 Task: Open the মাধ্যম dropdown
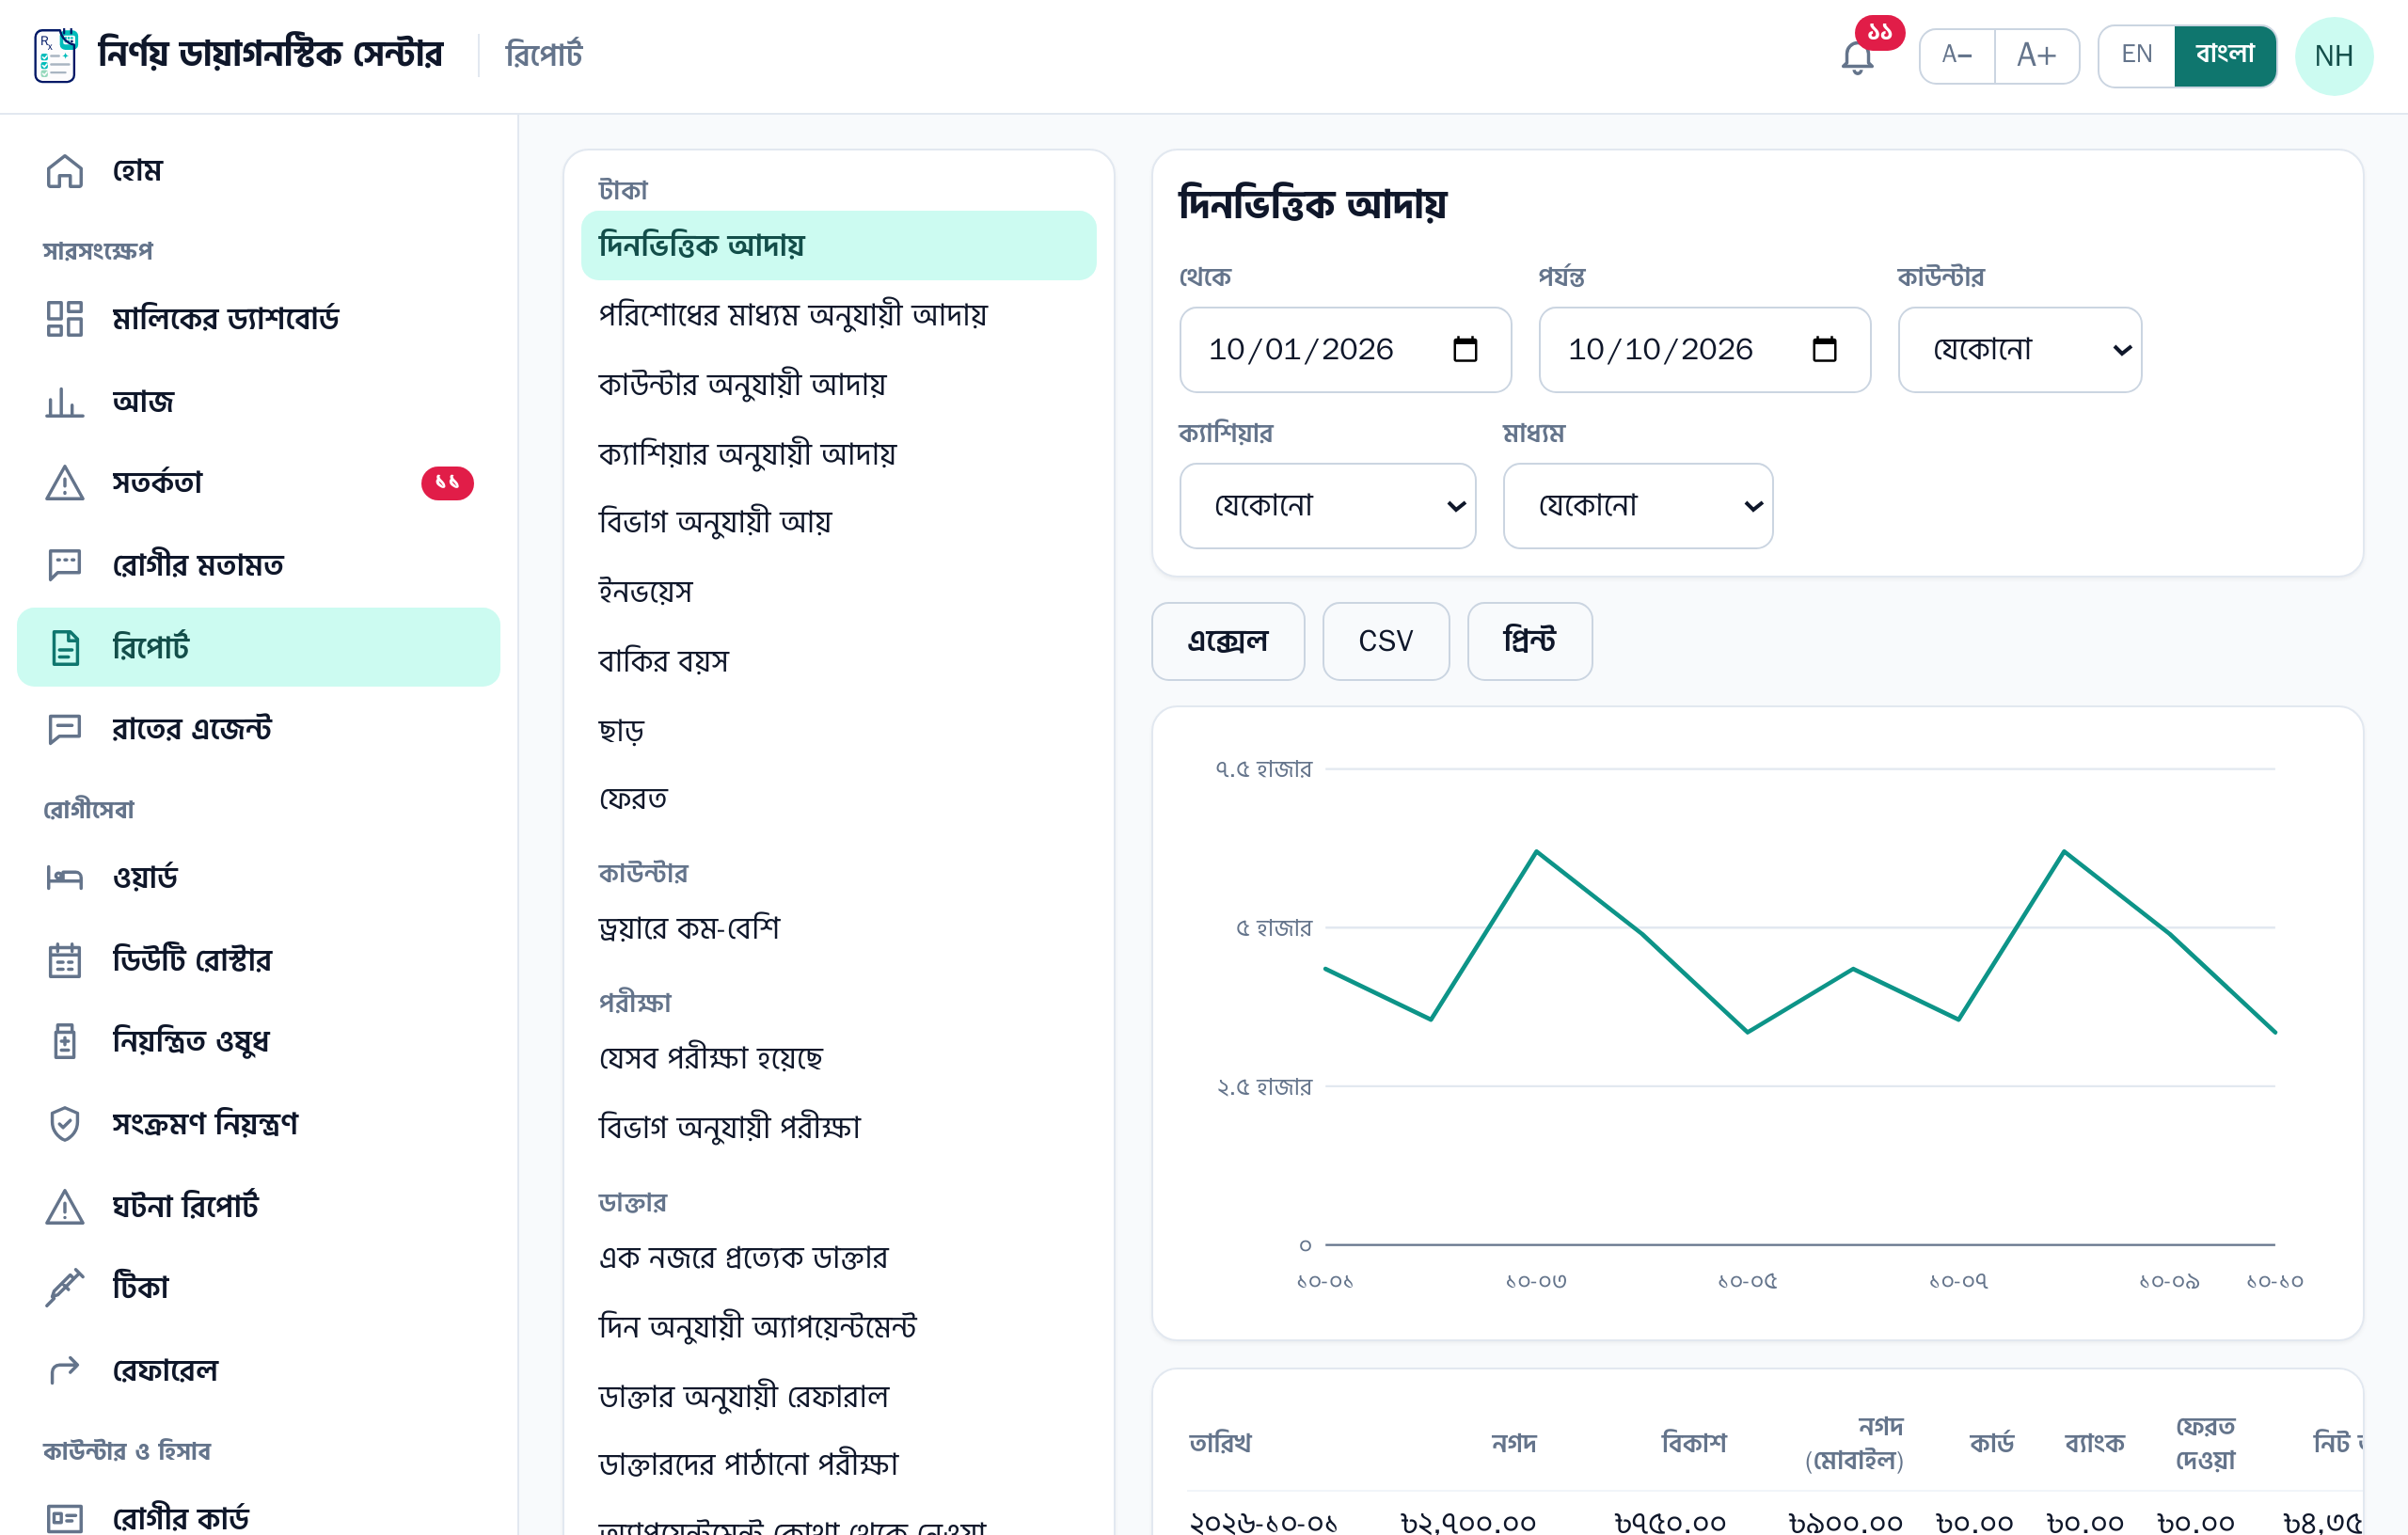[x=1637, y=505]
